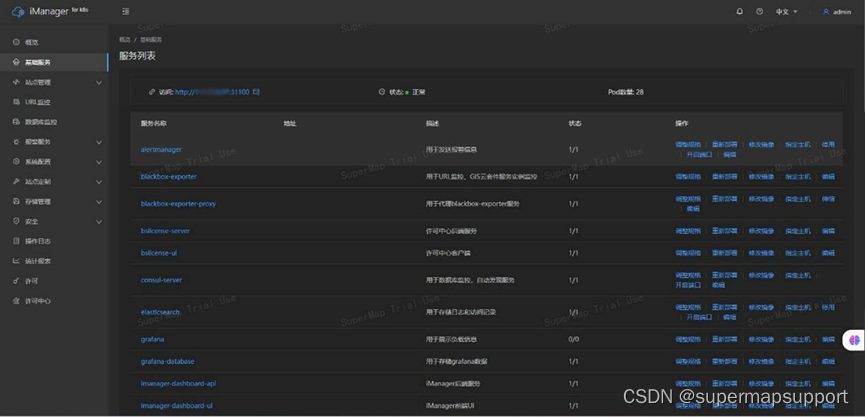Click the floating brain assistant icon
The height and width of the screenshot is (417, 865).
(855, 340)
